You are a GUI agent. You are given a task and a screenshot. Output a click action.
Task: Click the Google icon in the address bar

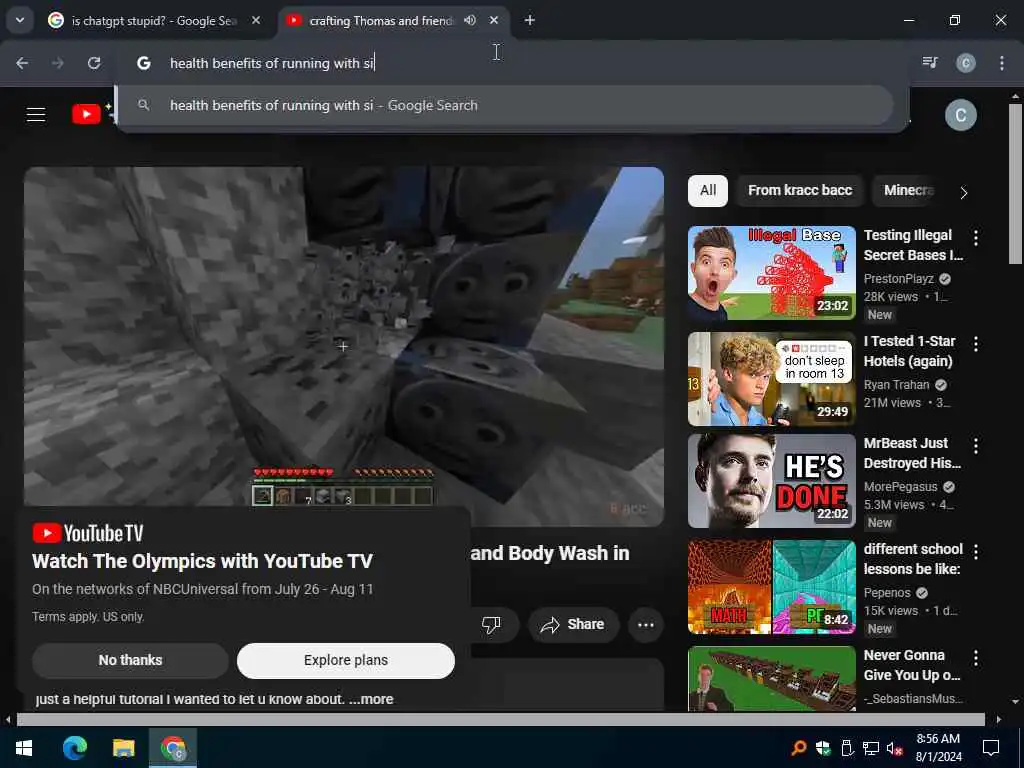point(144,63)
